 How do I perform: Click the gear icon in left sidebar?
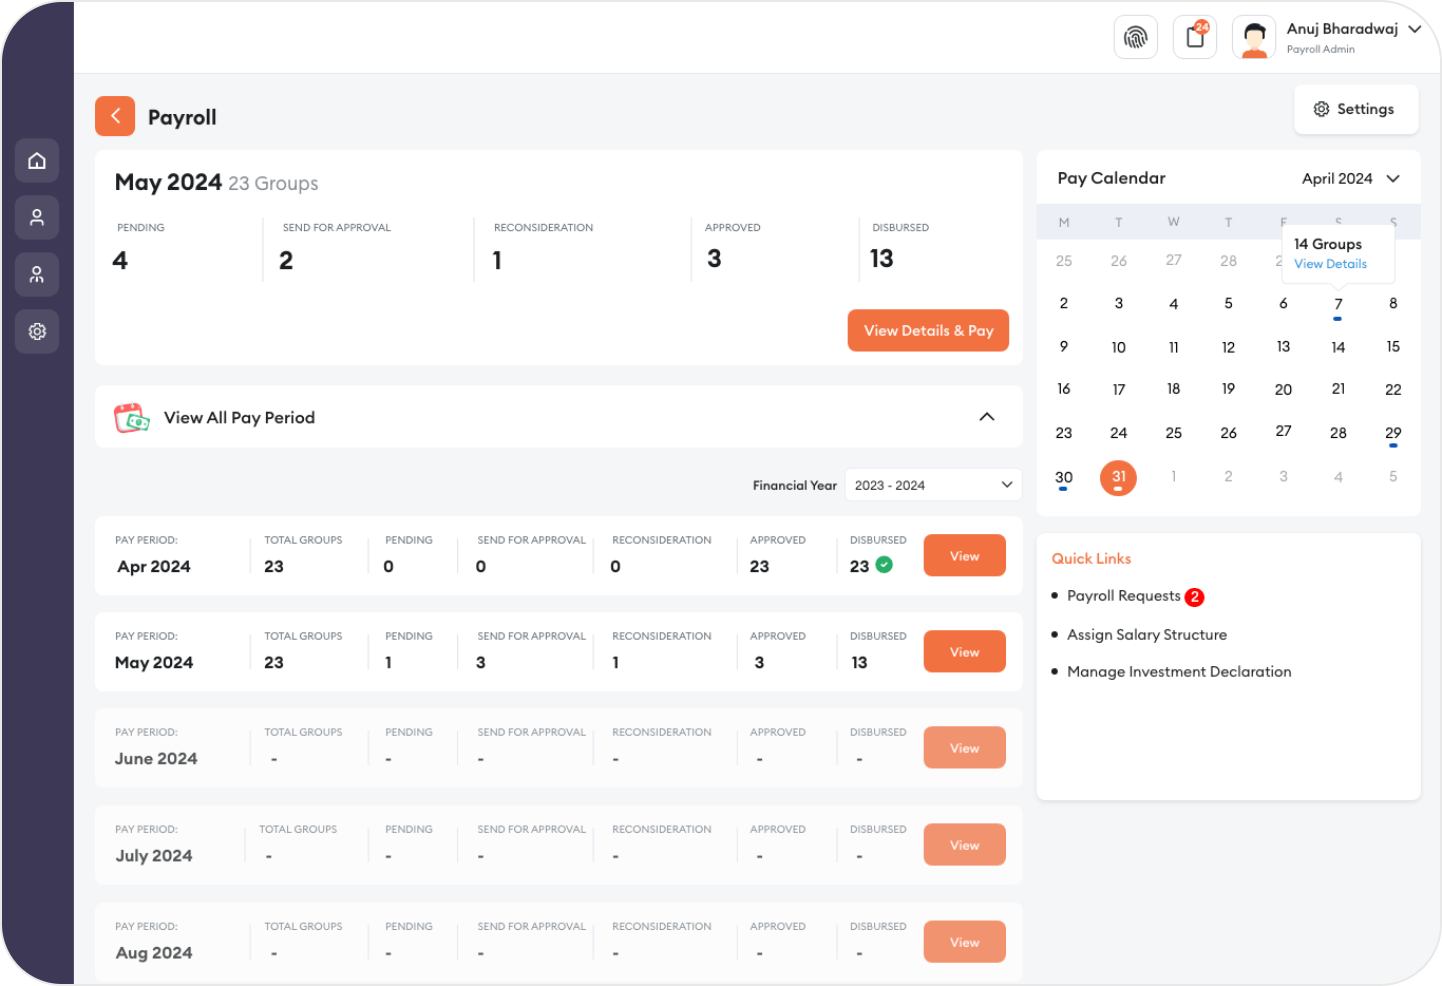click(37, 332)
